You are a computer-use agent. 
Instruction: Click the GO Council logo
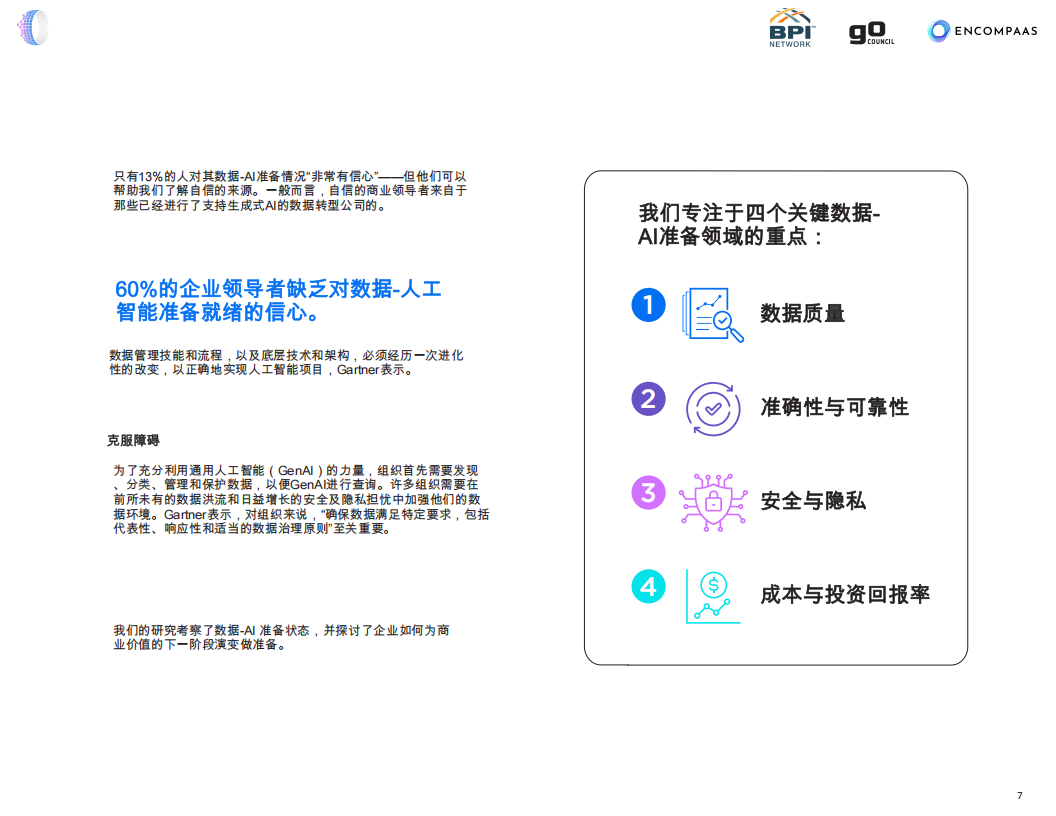[x=871, y=32]
